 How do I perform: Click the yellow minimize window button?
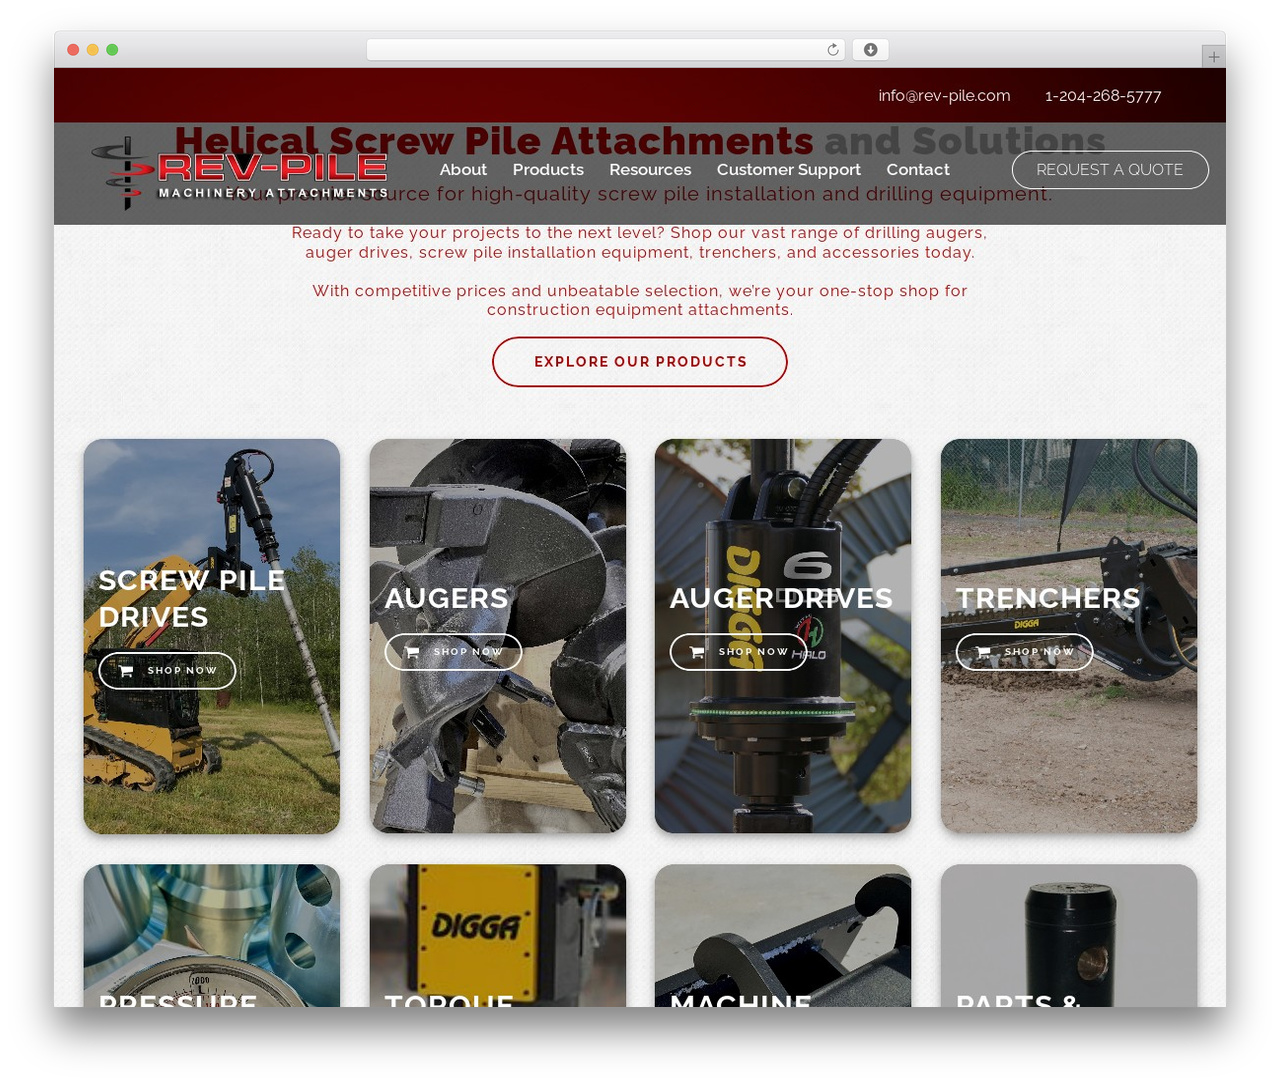(x=92, y=50)
